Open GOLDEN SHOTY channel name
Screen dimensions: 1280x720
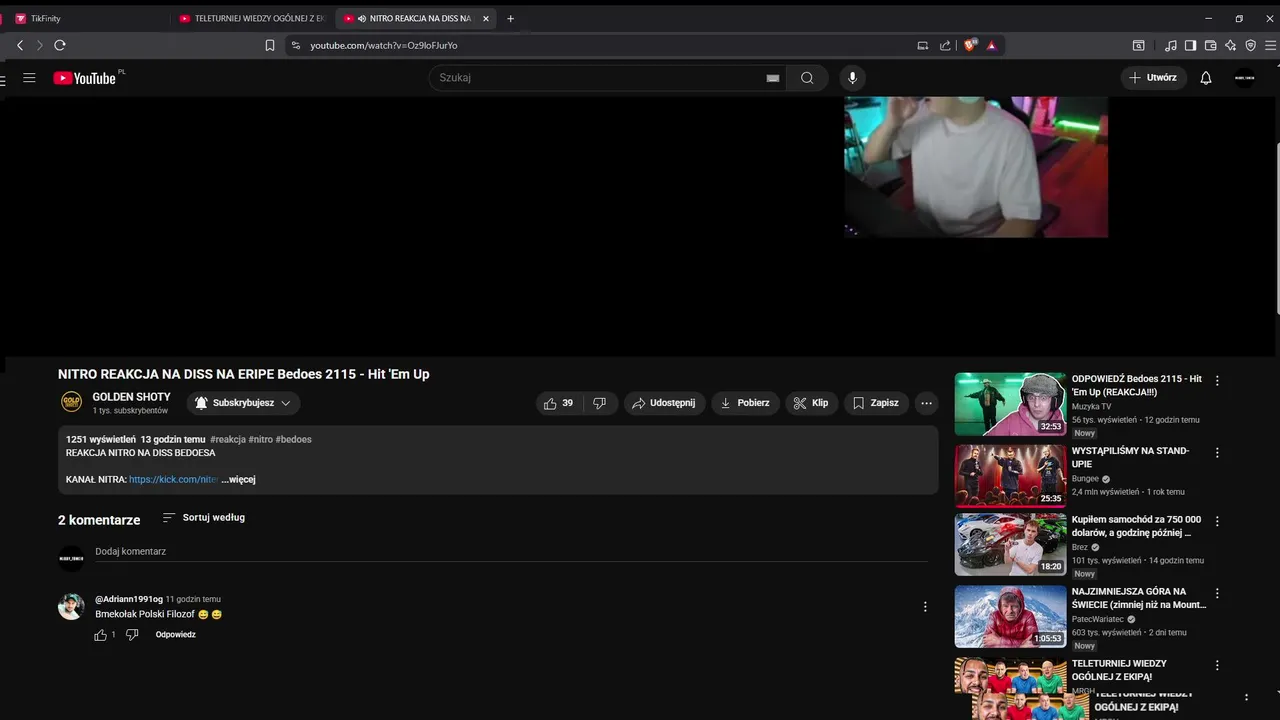(131, 397)
